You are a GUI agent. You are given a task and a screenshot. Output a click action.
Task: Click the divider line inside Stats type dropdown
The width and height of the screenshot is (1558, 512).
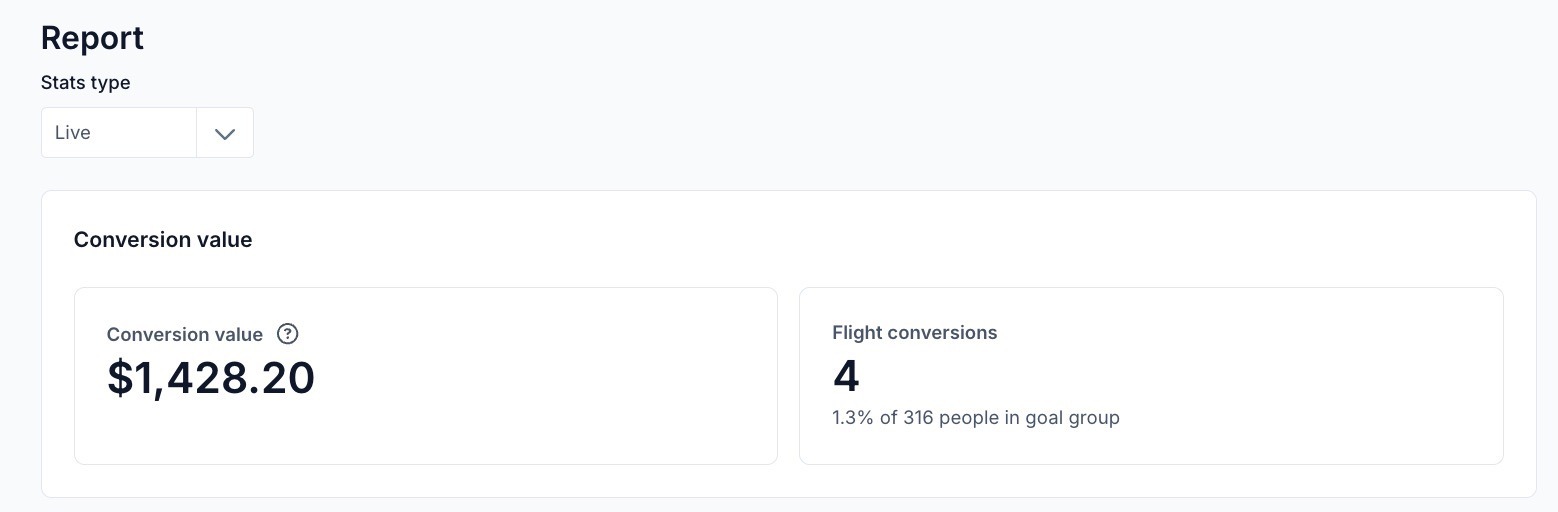coord(196,133)
